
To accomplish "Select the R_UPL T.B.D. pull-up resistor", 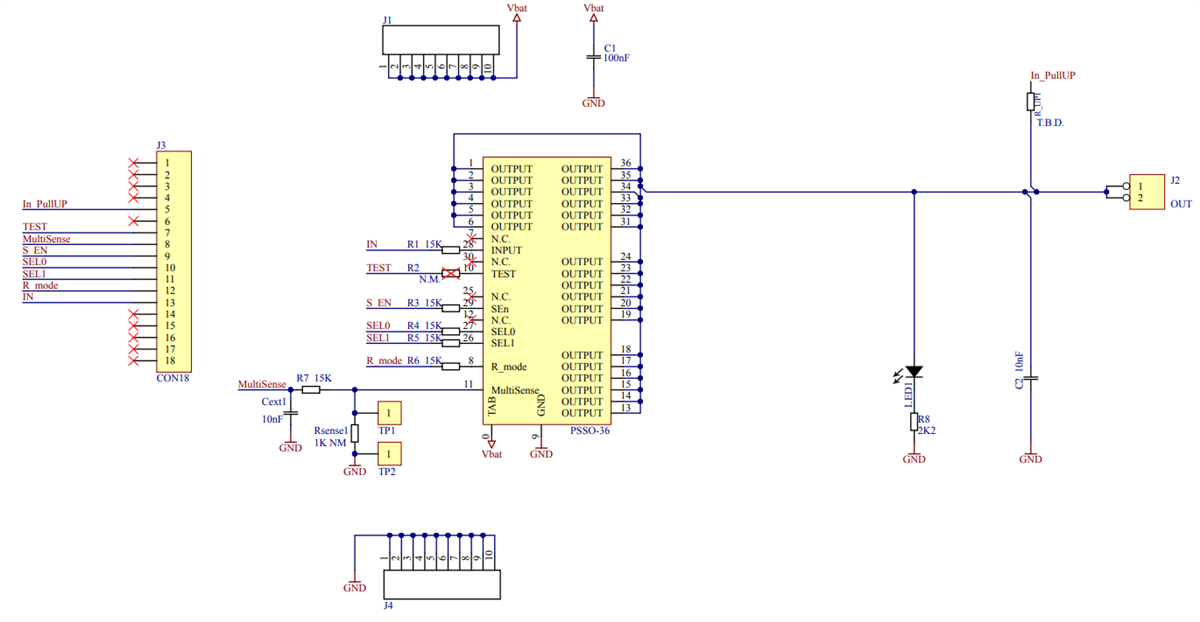I will (x=1031, y=100).
